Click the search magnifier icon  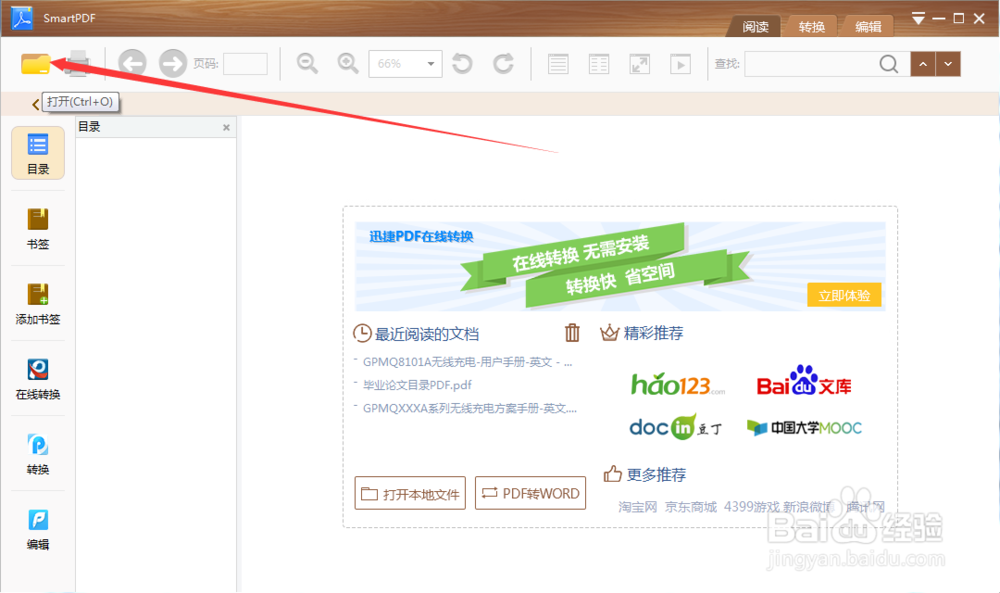(888, 64)
